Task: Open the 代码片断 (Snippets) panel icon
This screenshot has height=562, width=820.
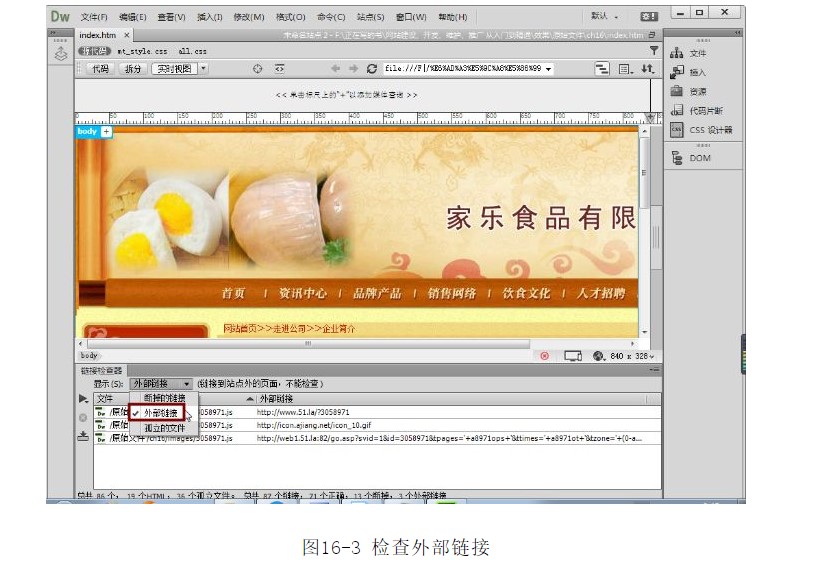Action: (x=677, y=110)
